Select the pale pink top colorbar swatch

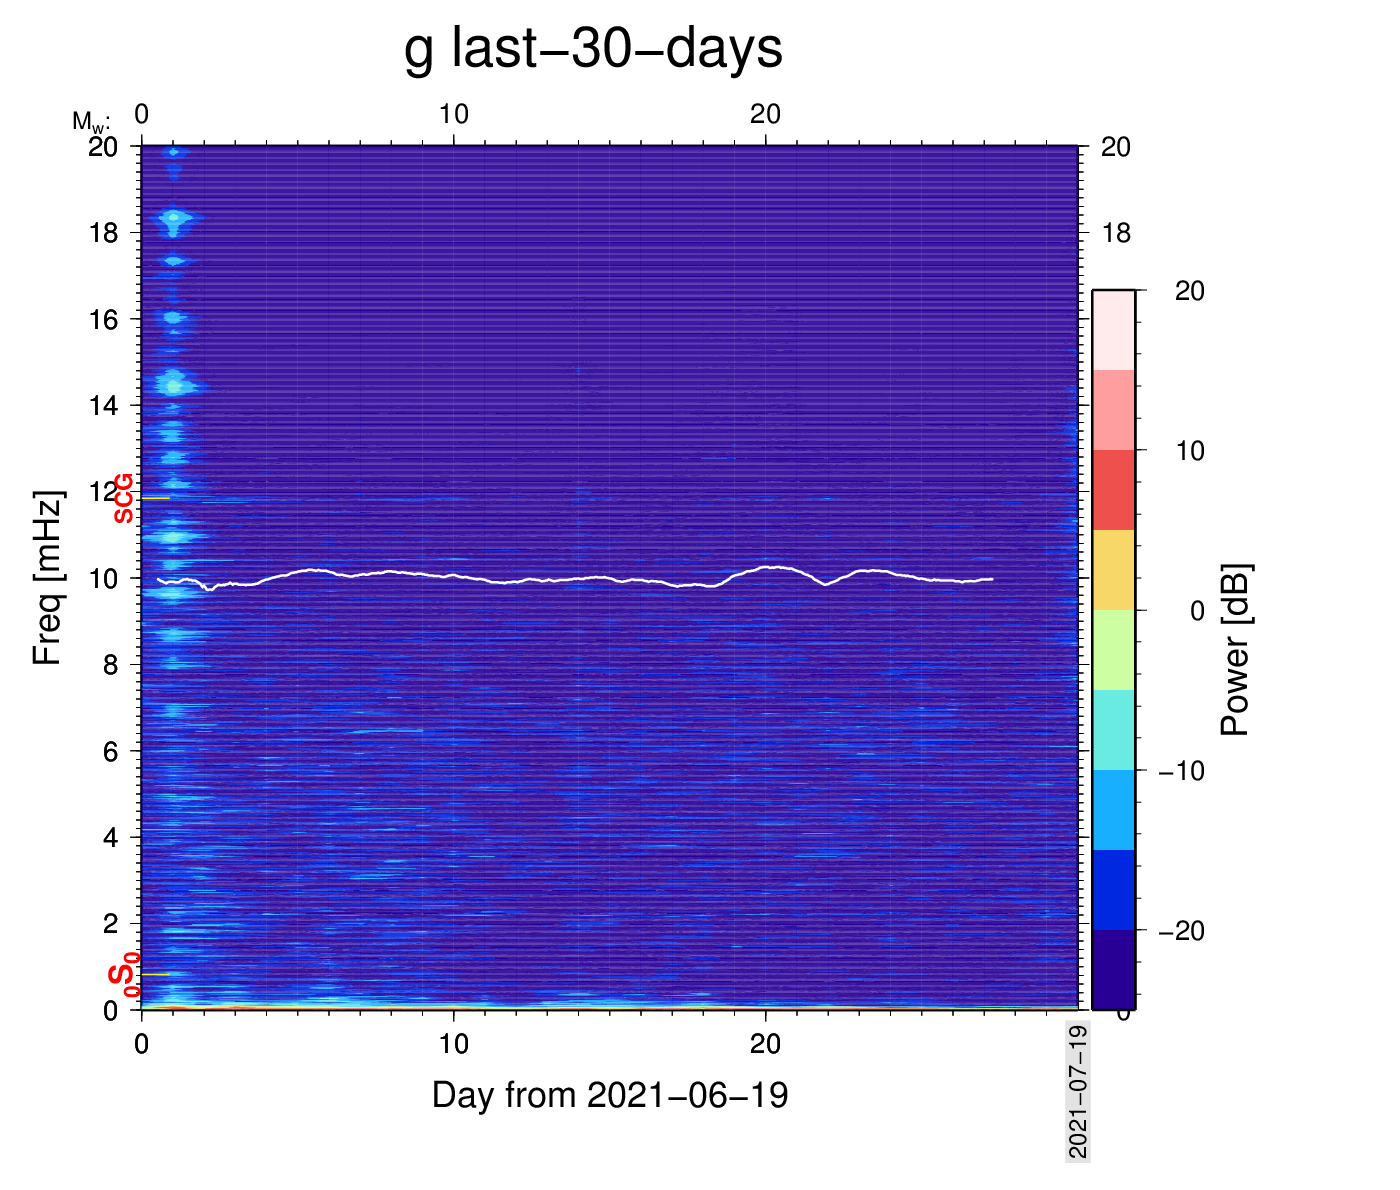tap(1113, 330)
